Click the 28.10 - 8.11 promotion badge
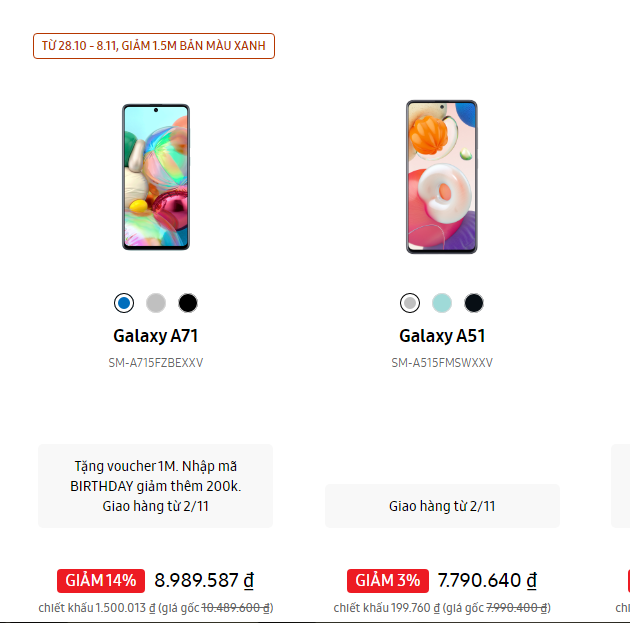Image resolution: width=630 pixels, height=630 pixels. click(x=154, y=46)
